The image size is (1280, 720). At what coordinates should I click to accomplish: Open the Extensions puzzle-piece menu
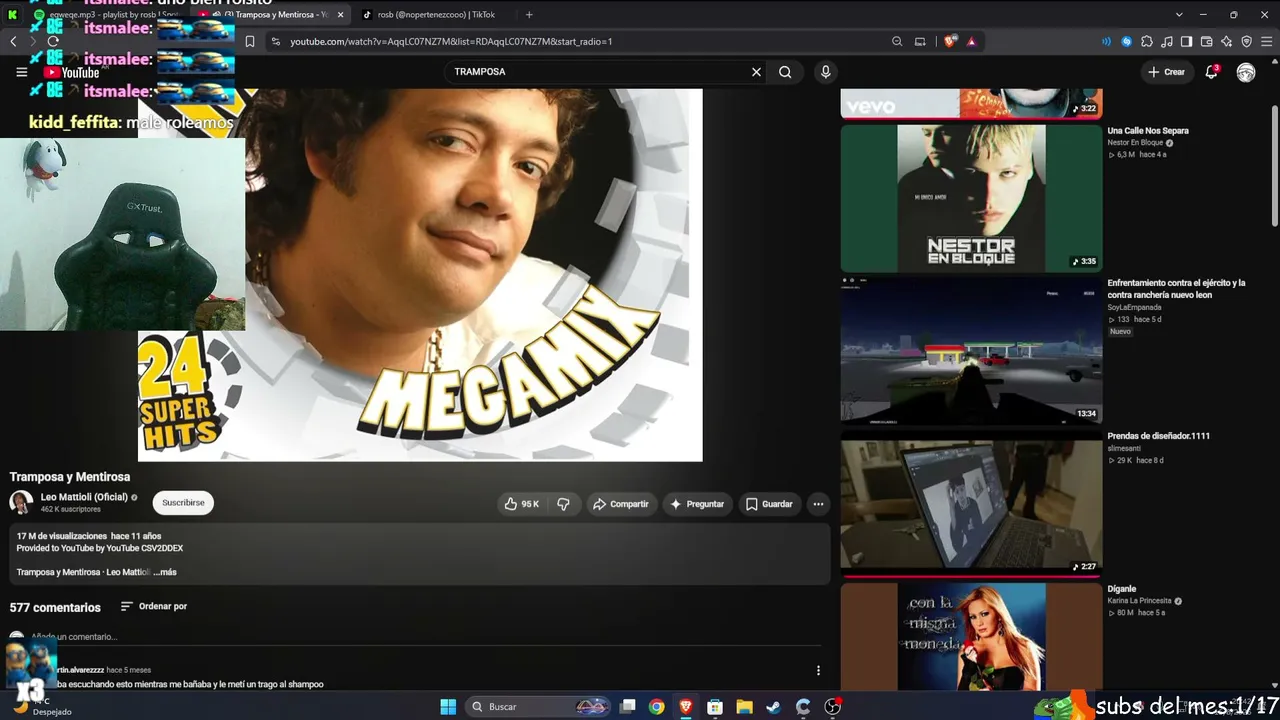1147,42
